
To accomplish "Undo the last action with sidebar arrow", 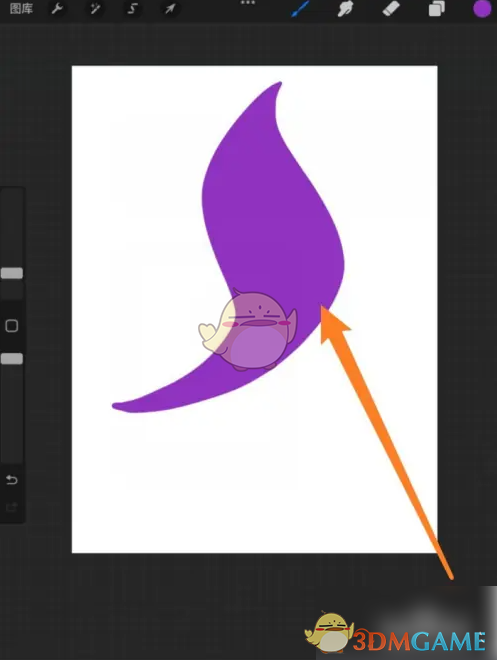I will (x=12, y=479).
